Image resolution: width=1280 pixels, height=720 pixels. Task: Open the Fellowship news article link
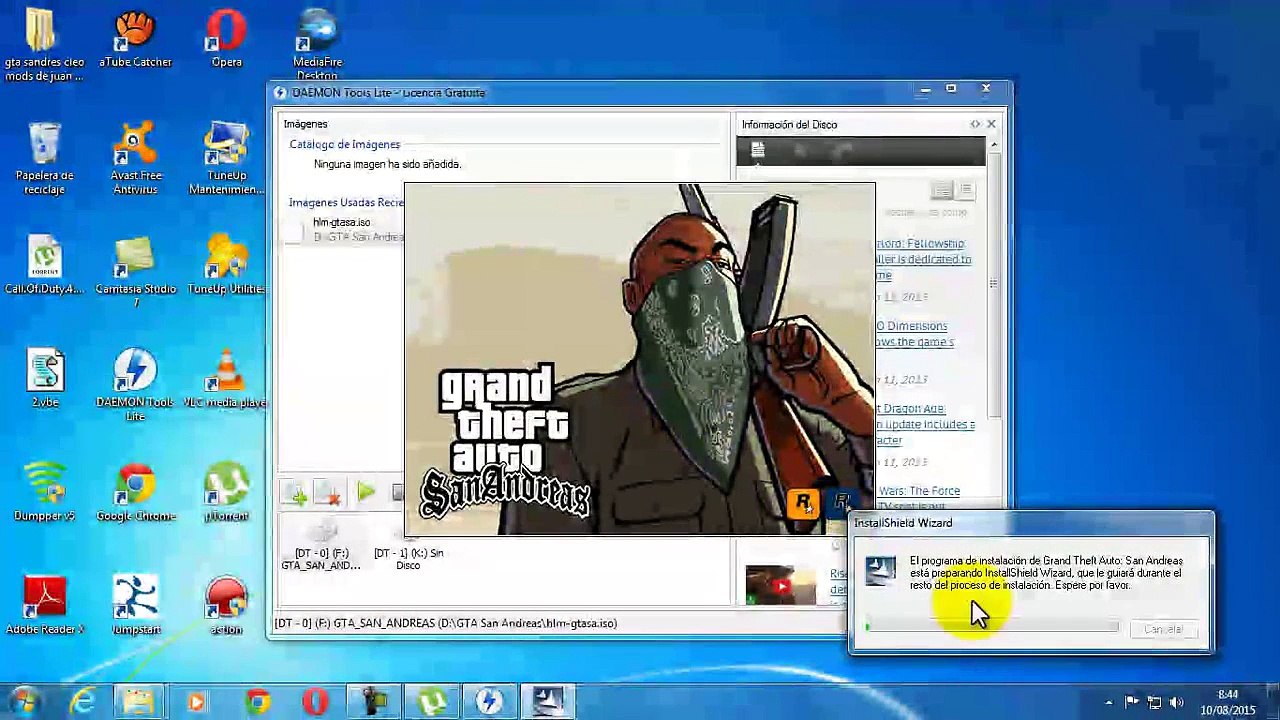924,259
